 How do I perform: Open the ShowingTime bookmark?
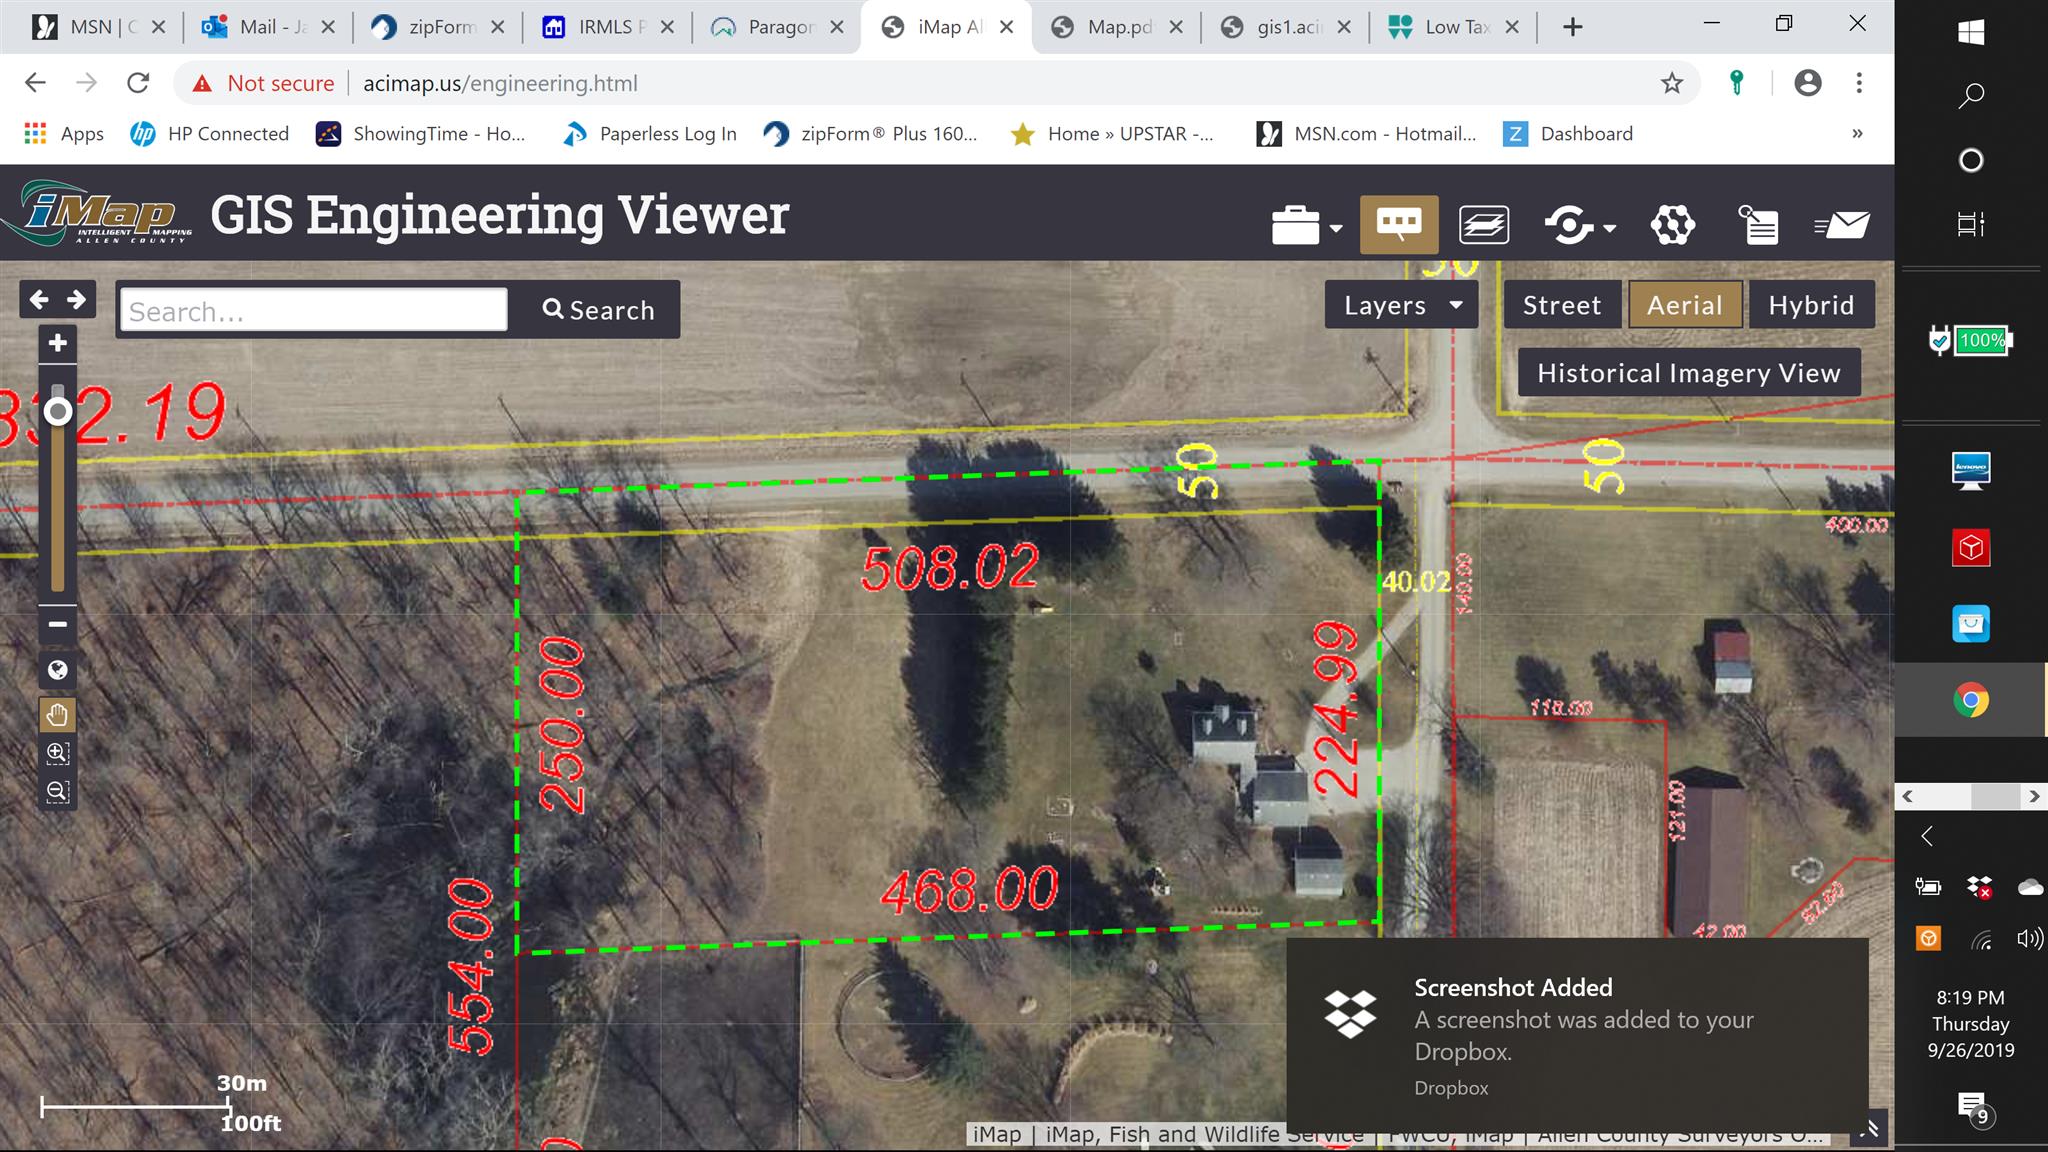pyautogui.click(x=421, y=134)
